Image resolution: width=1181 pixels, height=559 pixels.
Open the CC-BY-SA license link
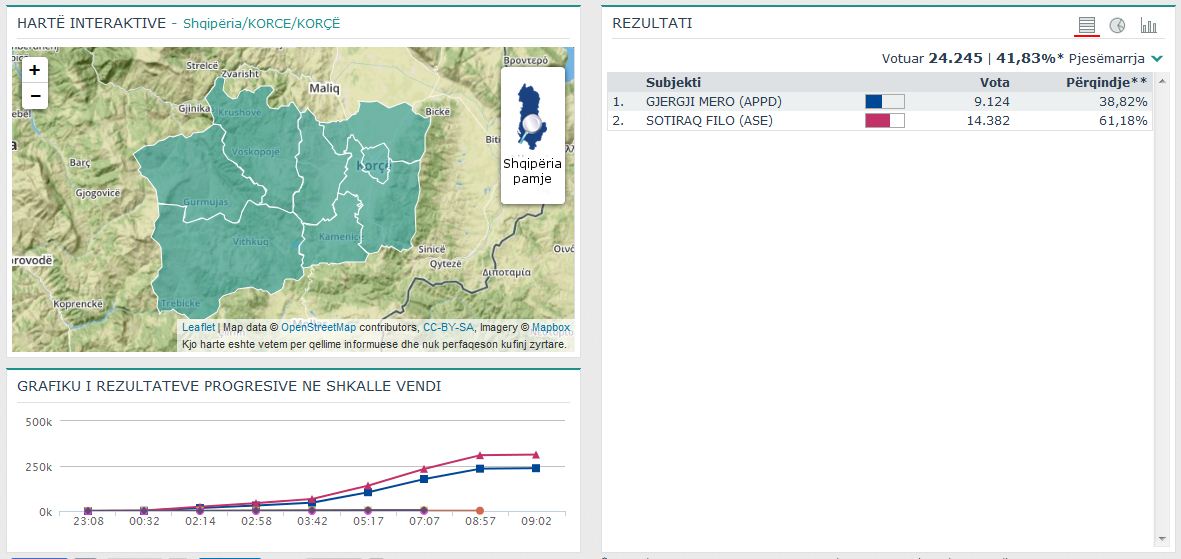click(448, 327)
